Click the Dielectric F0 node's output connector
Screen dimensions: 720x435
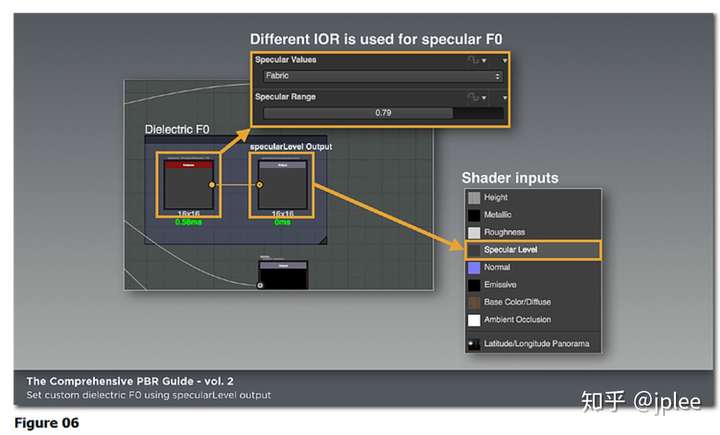pyautogui.click(x=212, y=185)
